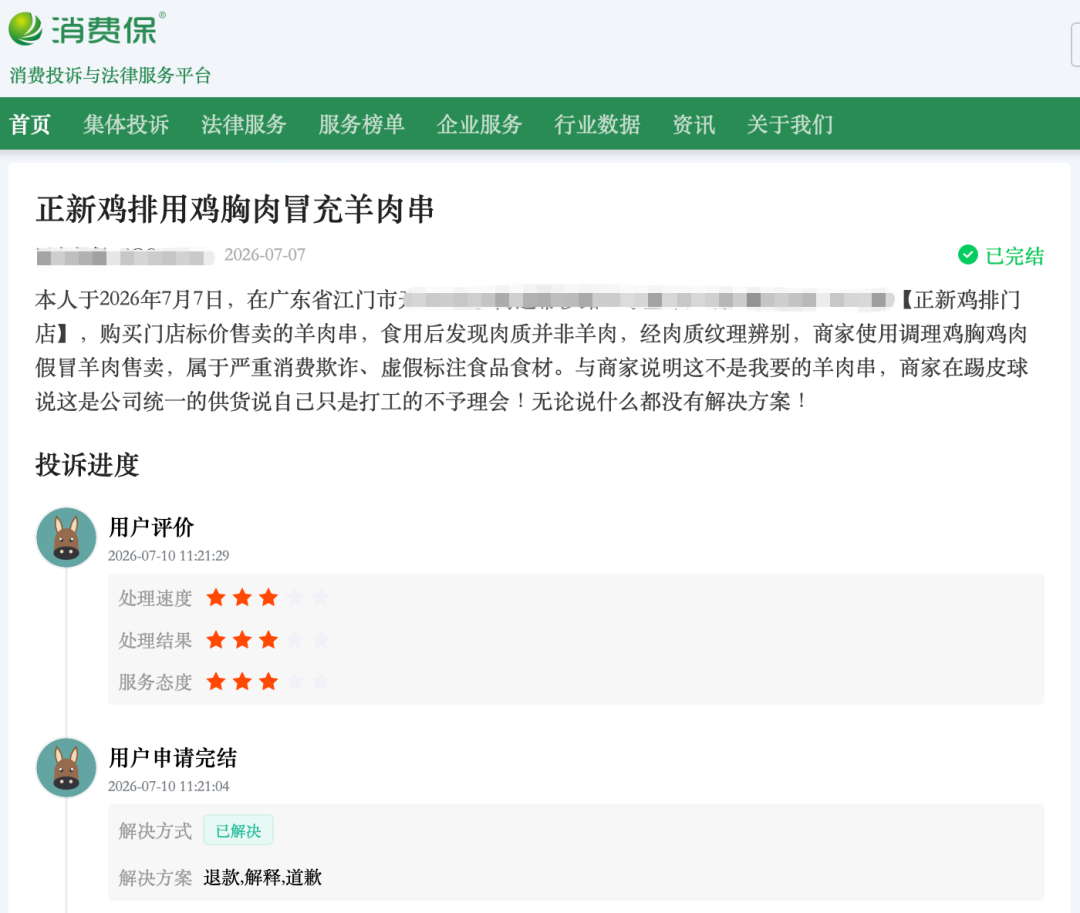
Task: Switch to 行业数据 section
Action: click(597, 125)
